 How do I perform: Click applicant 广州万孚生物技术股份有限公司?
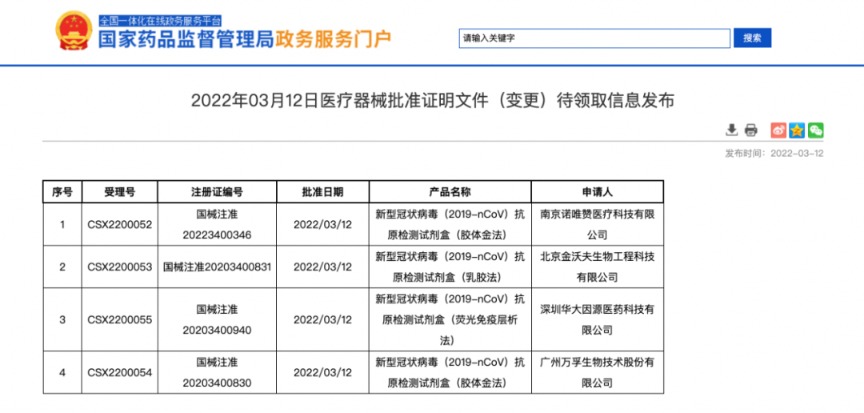597,372
